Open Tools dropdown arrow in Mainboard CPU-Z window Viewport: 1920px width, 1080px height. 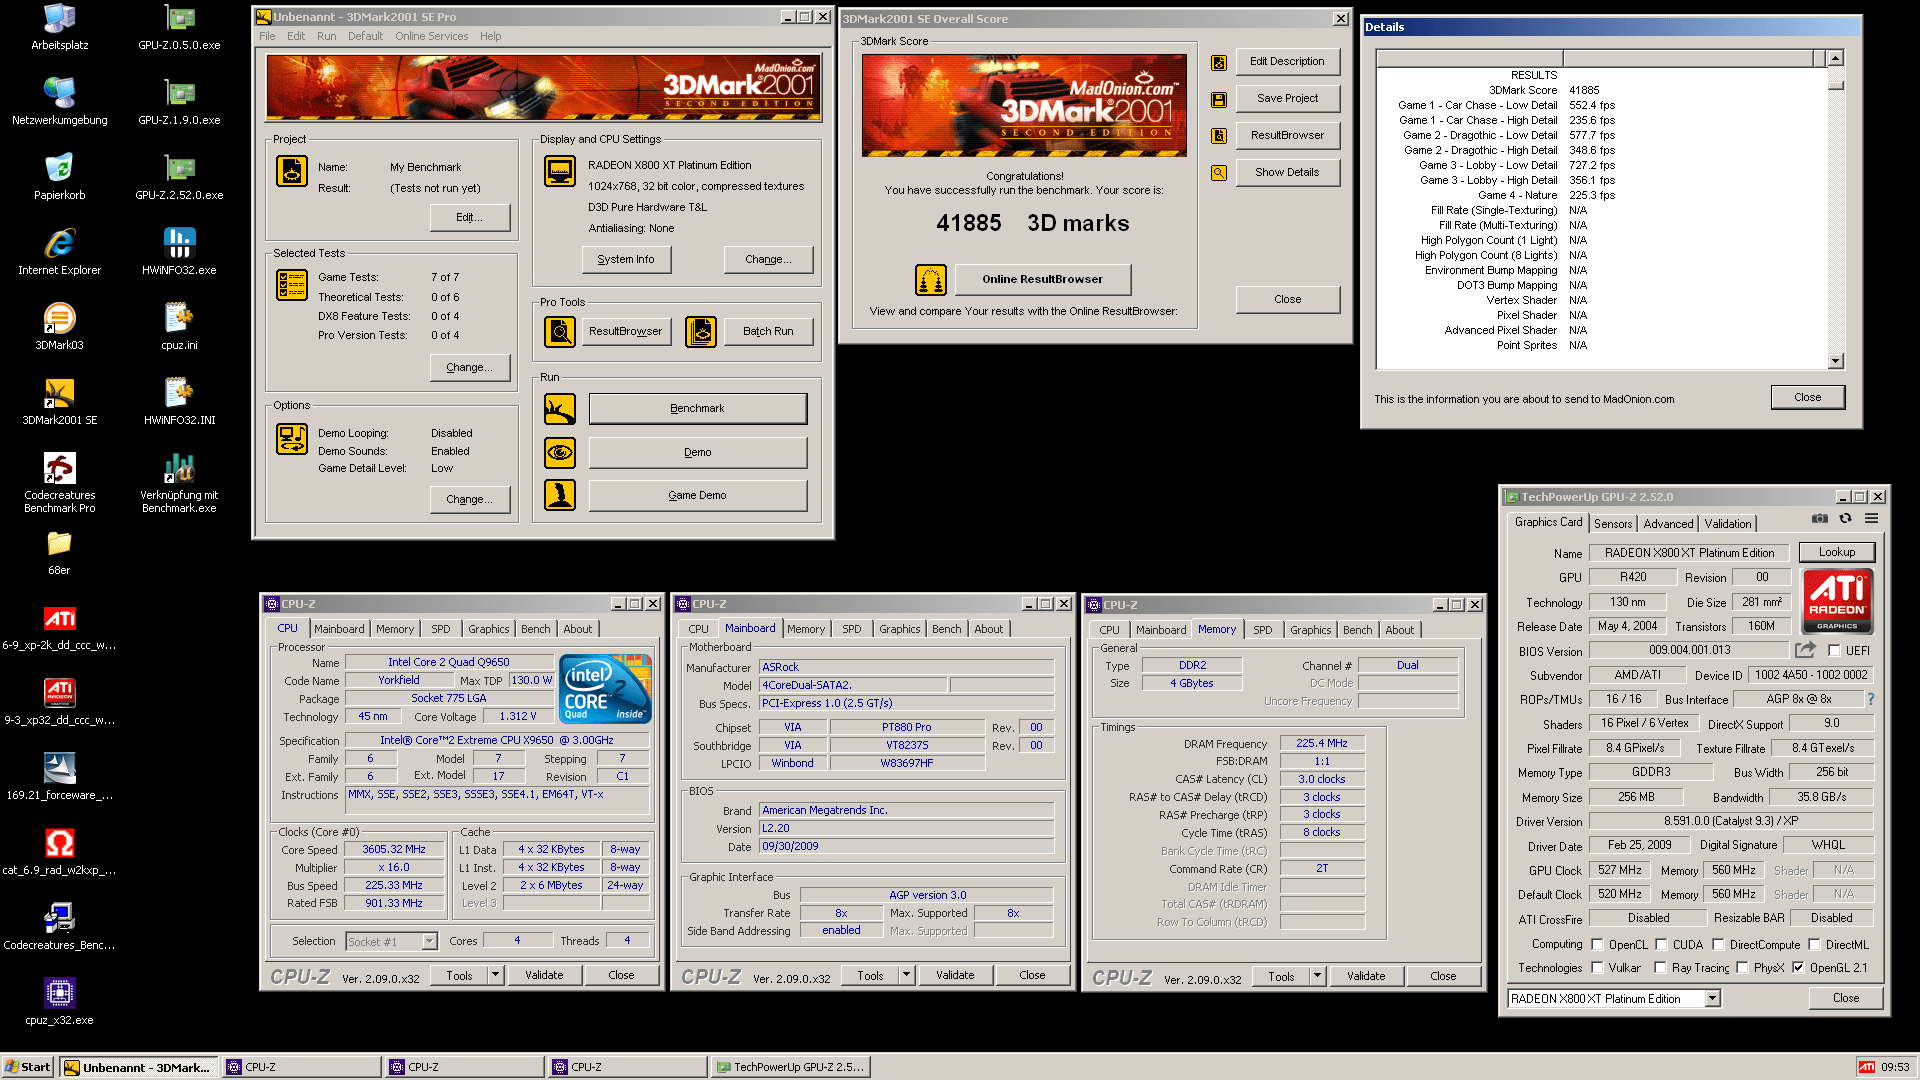906,975
